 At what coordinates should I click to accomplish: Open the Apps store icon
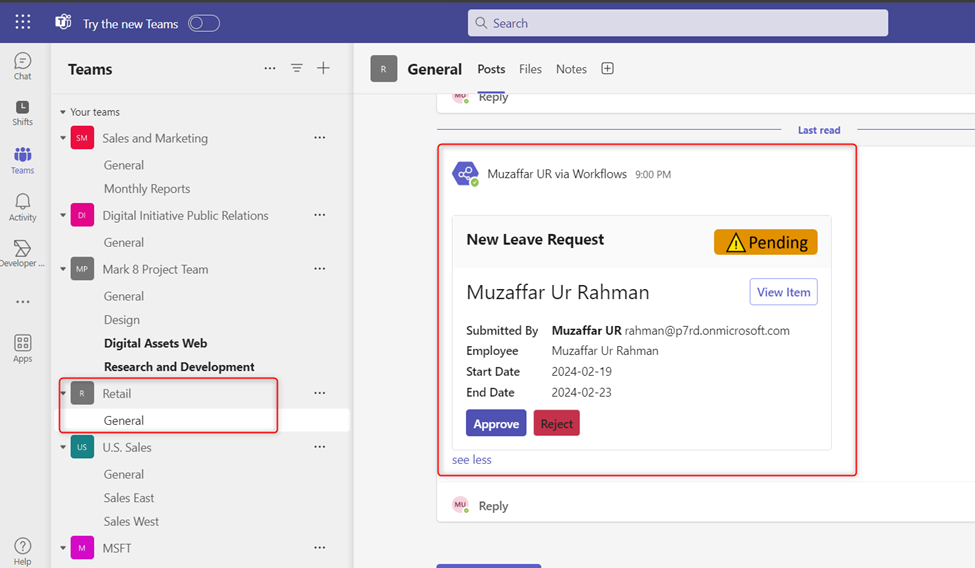coord(22,348)
